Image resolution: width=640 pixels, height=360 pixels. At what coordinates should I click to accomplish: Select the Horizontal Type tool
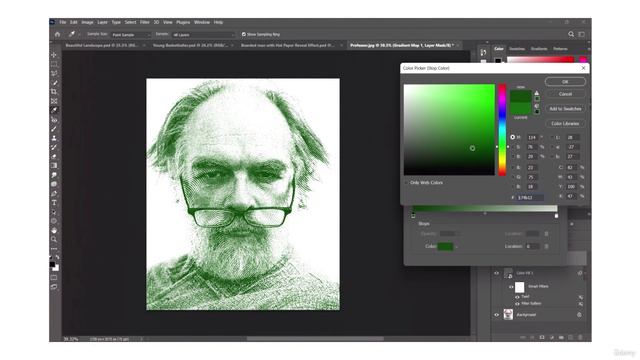click(x=54, y=203)
